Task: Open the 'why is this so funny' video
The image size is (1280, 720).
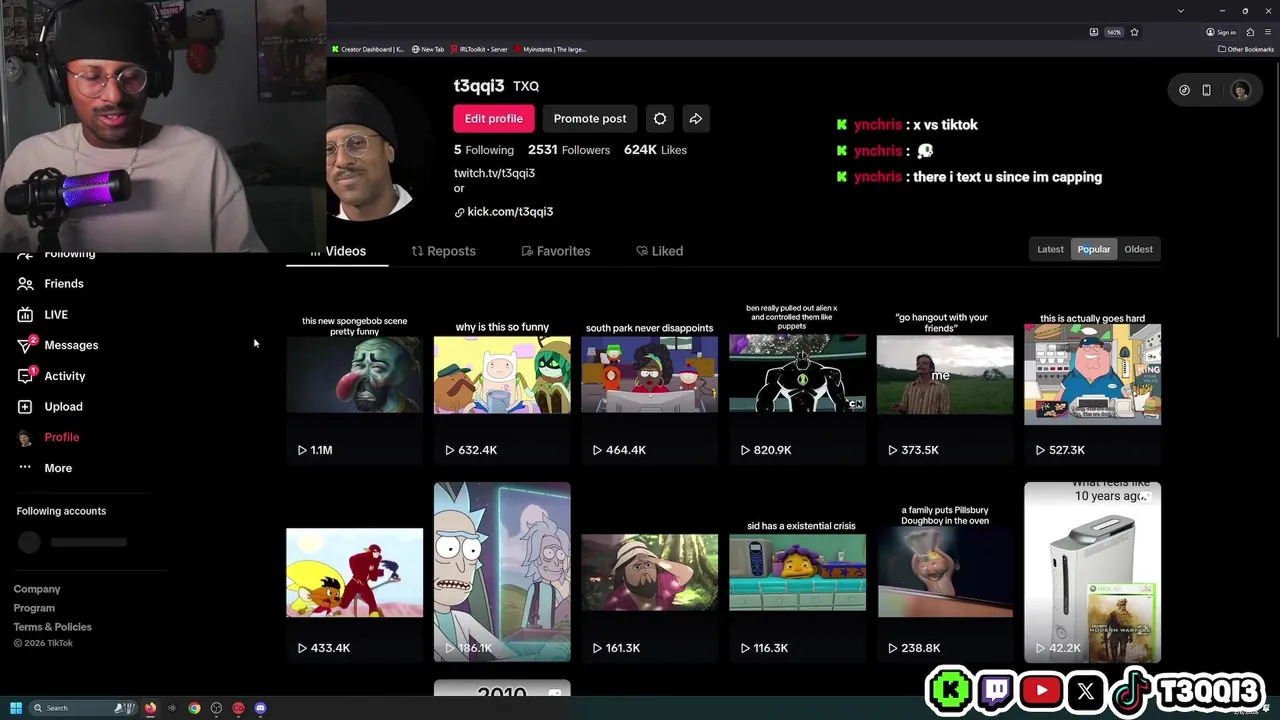Action: (x=502, y=374)
